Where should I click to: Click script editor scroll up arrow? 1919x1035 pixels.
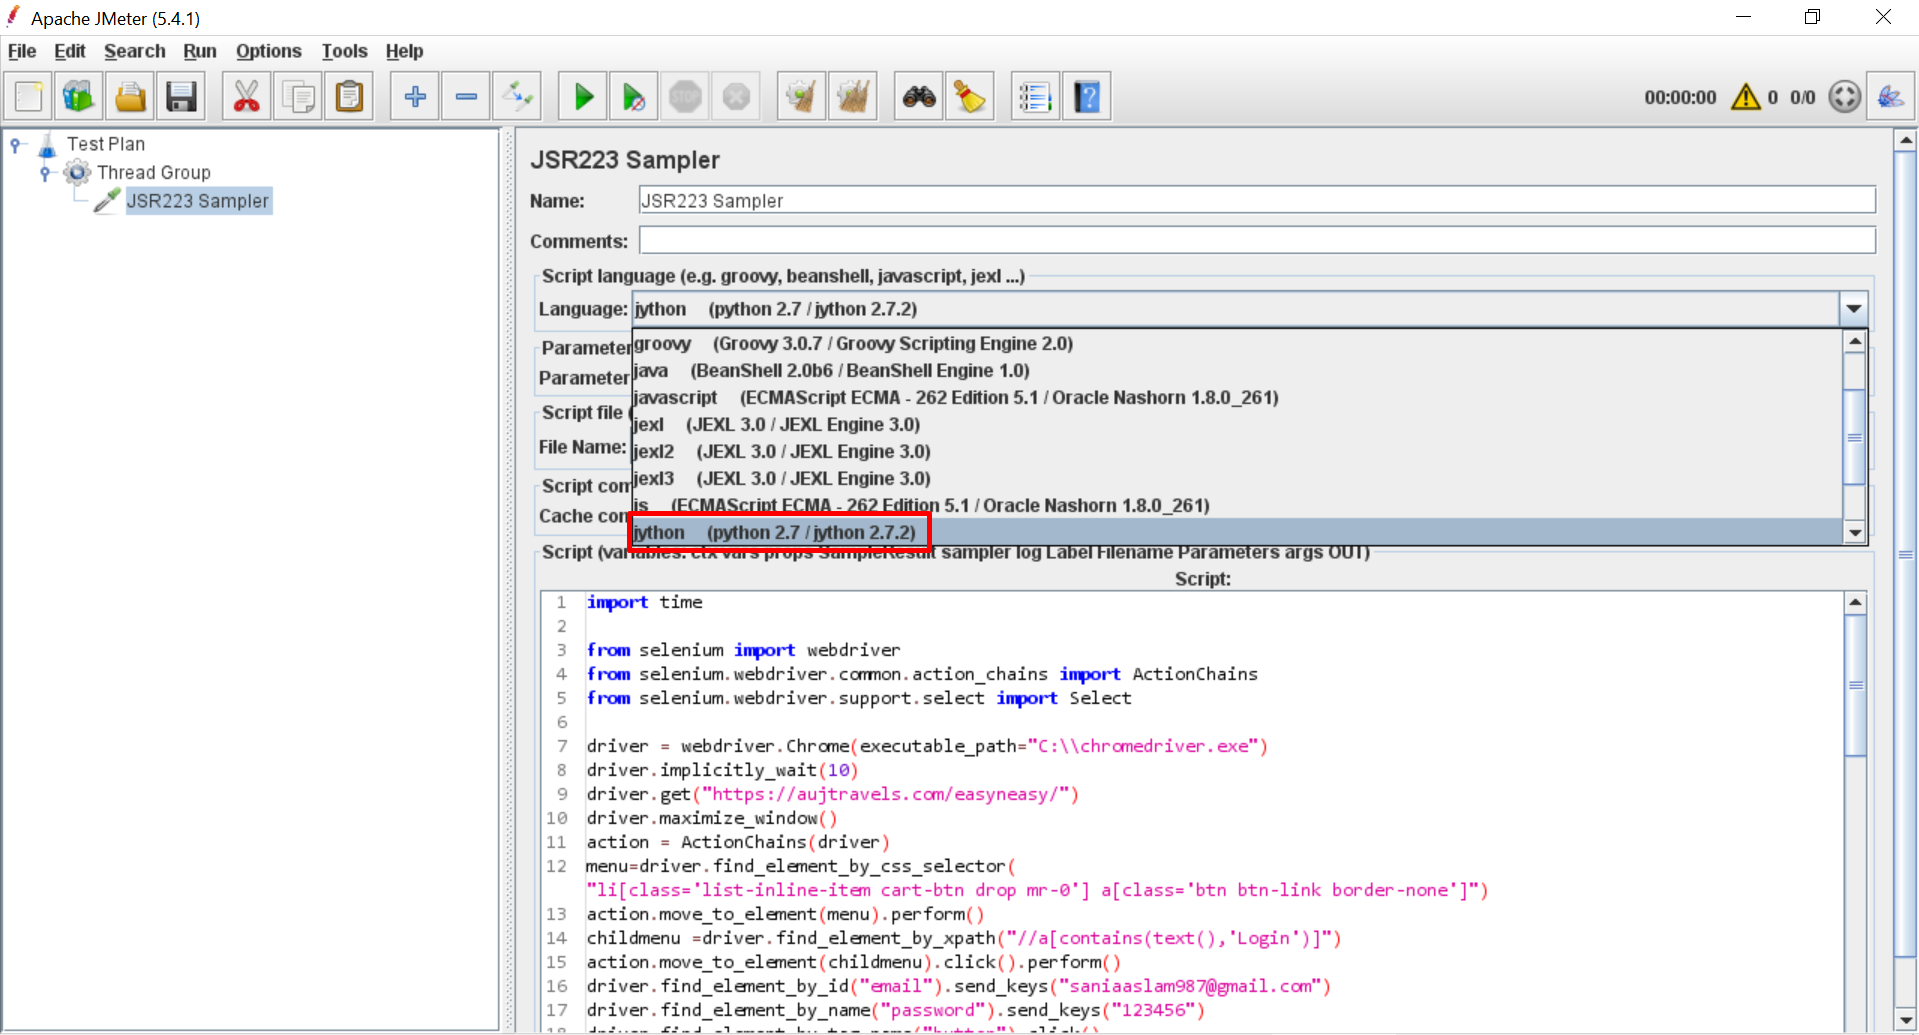coord(1855,602)
